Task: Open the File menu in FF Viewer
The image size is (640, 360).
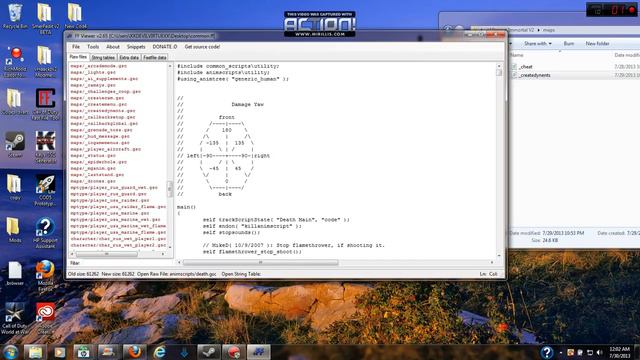Action: (x=76, y=47)
